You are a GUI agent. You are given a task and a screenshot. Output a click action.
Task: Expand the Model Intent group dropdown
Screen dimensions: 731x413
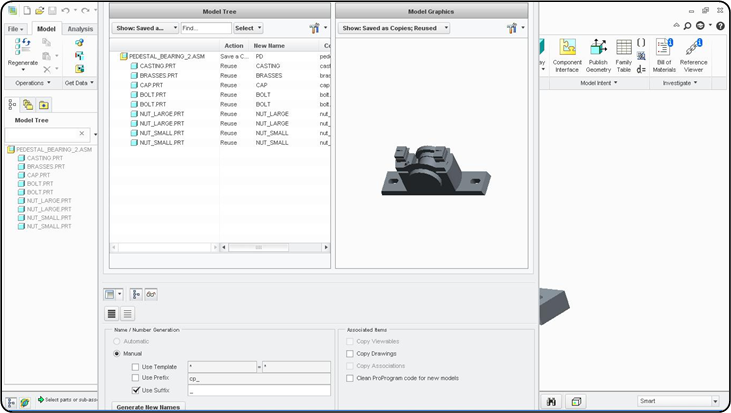[599, 83]
